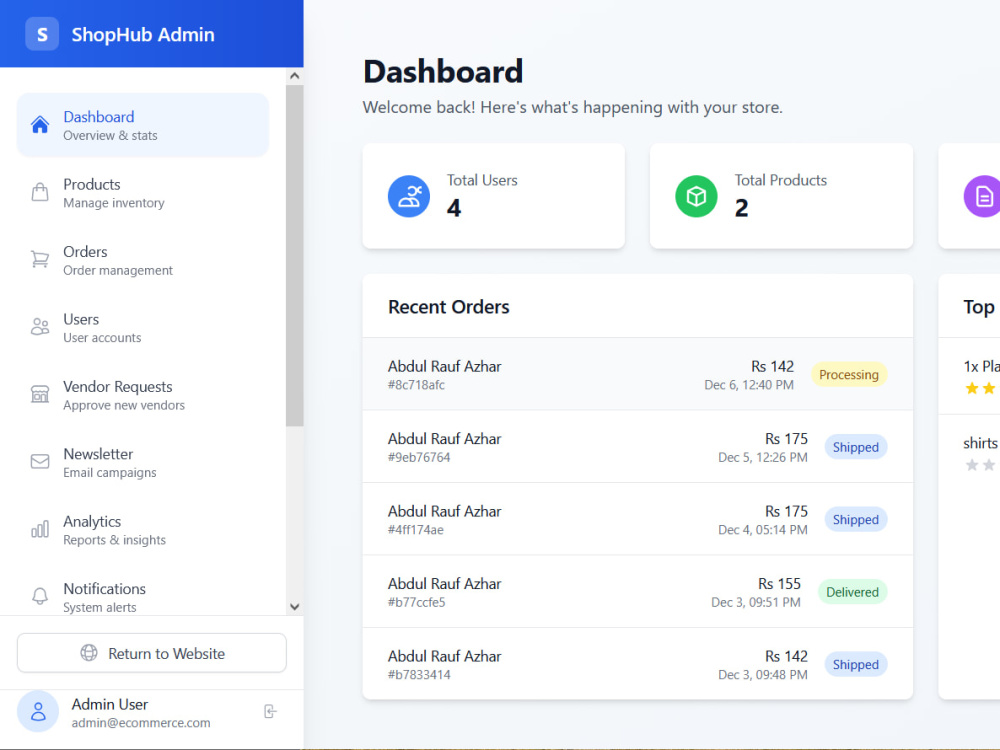The height and width of the screenshot is (750, 1000).
Task: Click amount Rs 155
Action: (x=779, y=584)
